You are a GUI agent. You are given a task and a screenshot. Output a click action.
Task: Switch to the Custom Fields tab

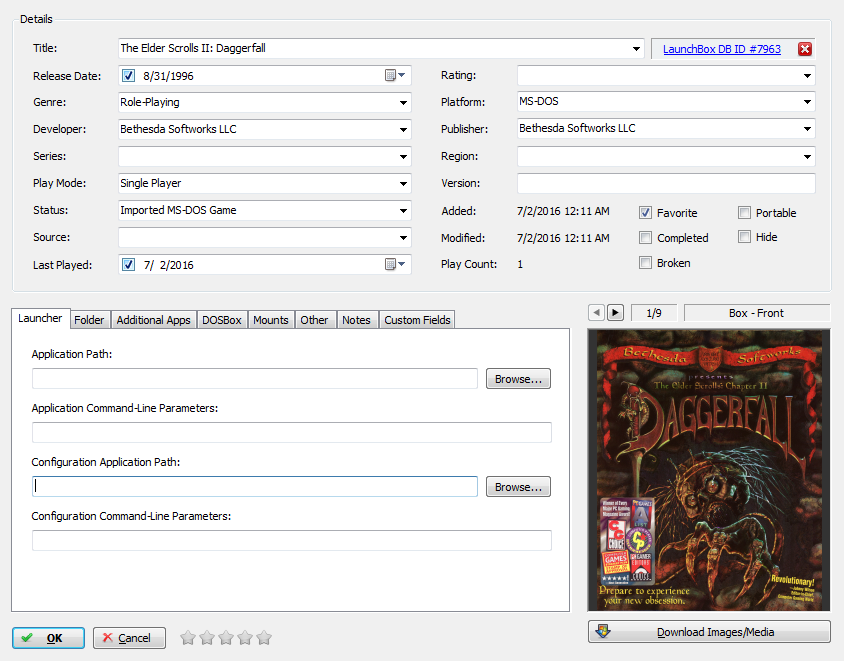417,320
